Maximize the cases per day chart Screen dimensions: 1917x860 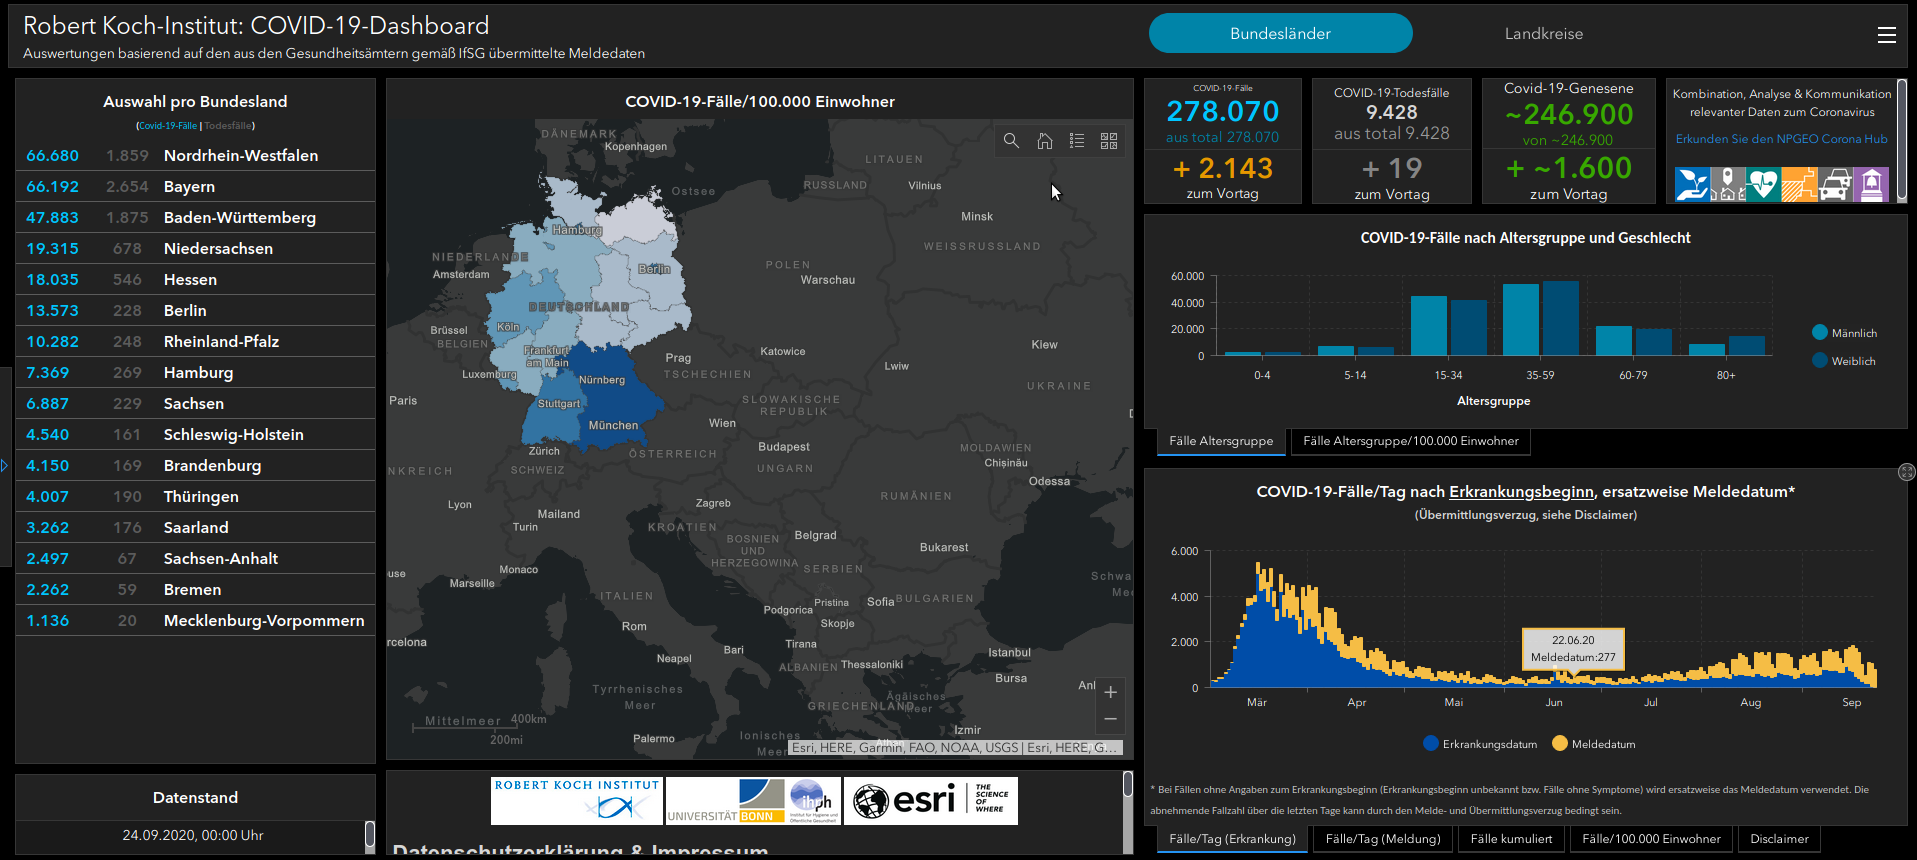click(1906, 472)
